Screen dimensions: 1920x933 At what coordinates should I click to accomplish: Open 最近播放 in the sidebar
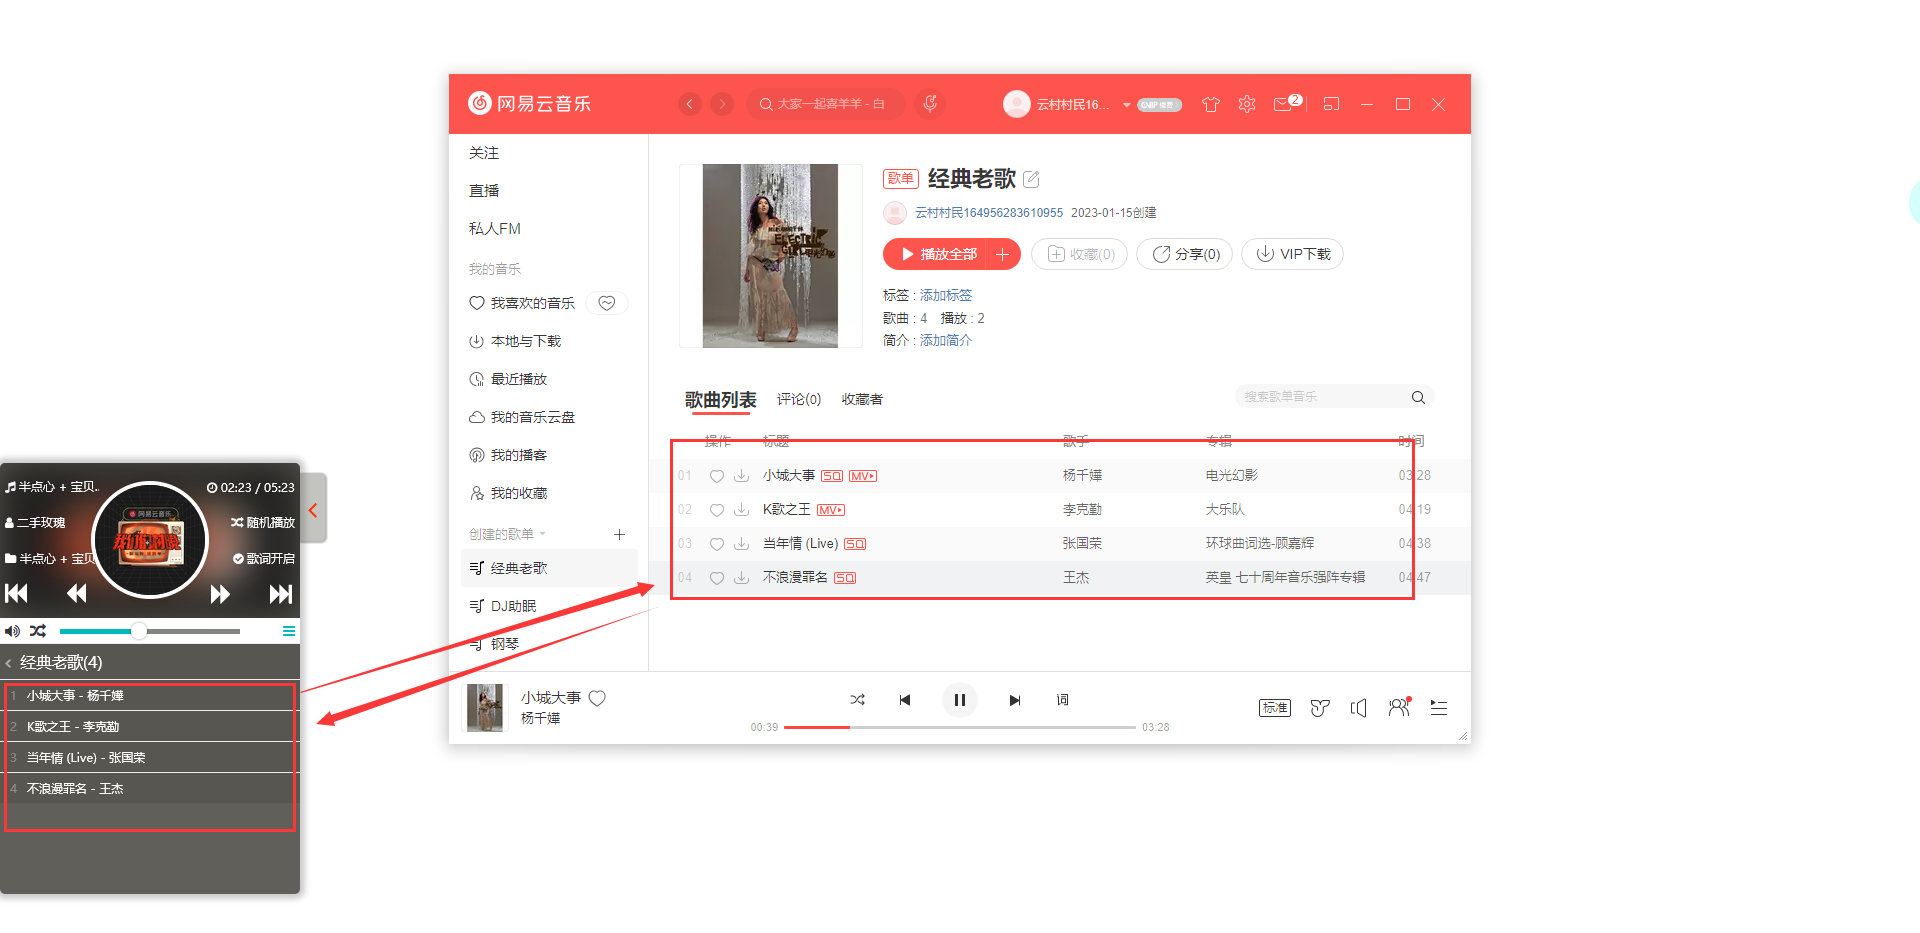click(519, 379)
